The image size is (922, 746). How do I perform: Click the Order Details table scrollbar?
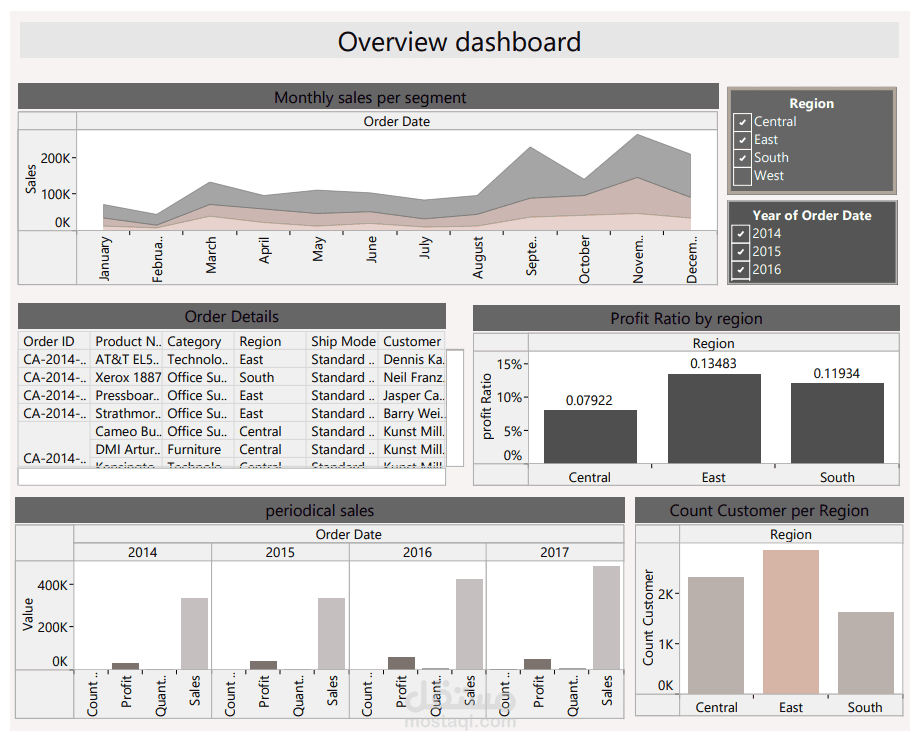(x=455, y=408)
